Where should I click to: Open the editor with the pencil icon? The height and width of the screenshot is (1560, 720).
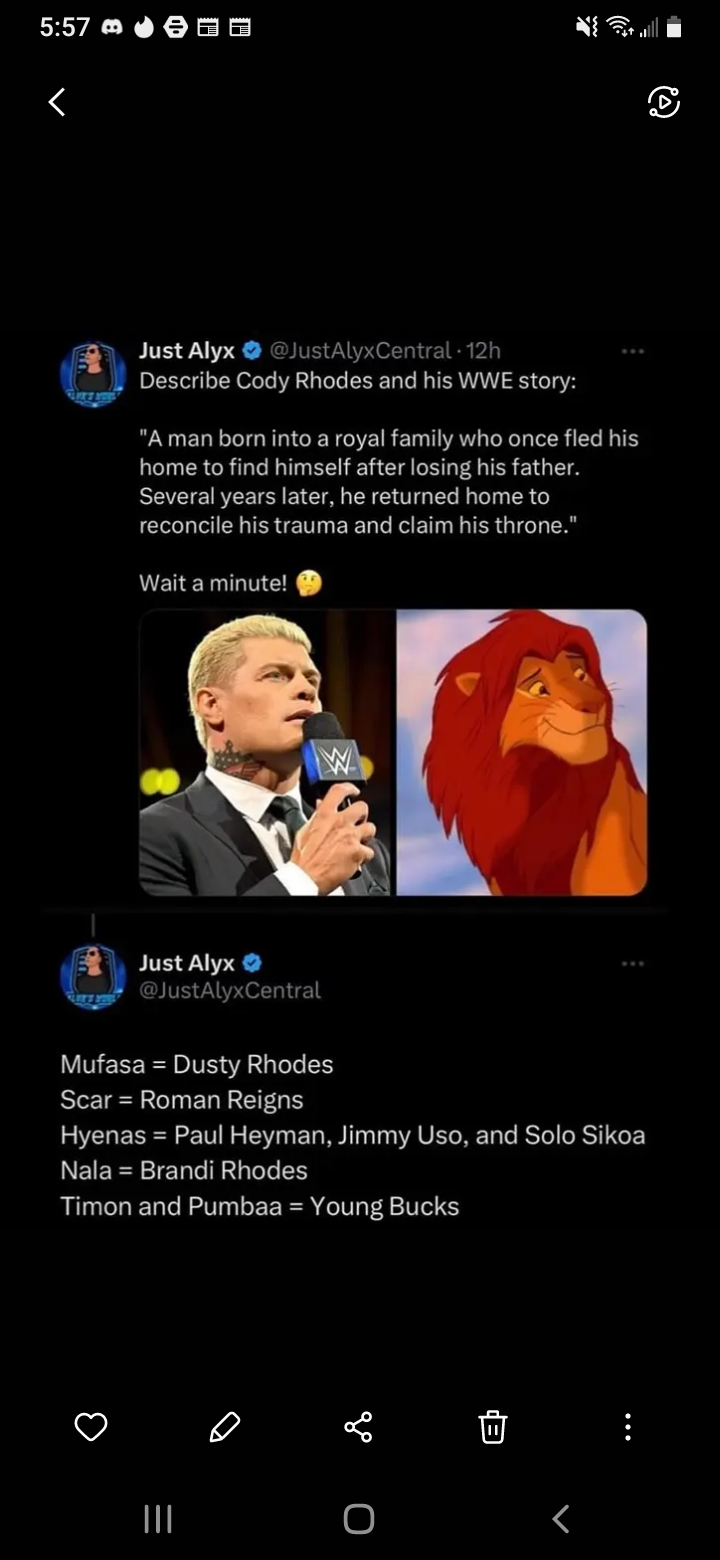225,1426
